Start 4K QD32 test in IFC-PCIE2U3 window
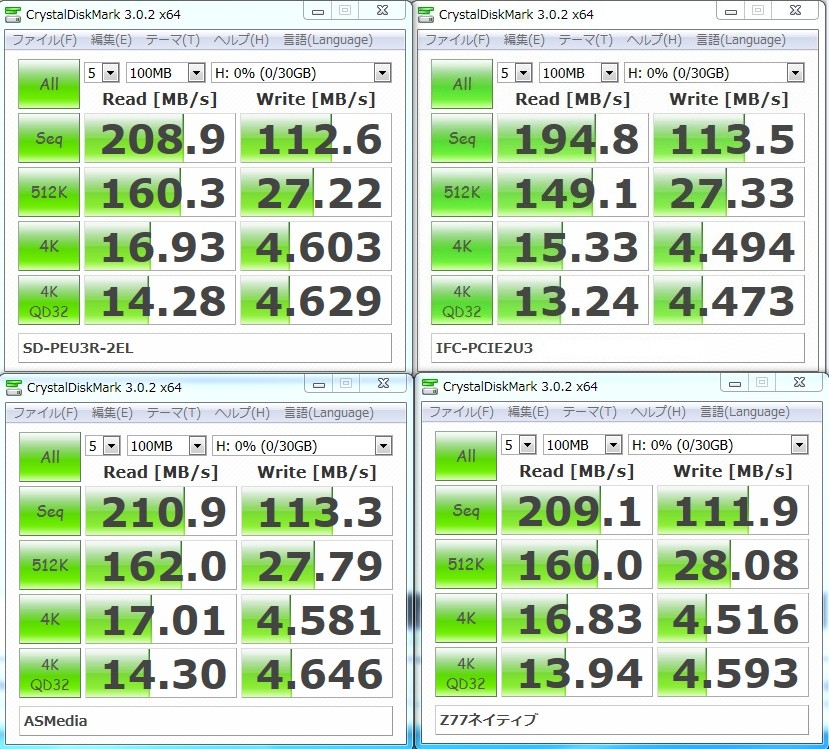The width and height of the screenshot is (829, 749). pyautogui.click(x=462, y=300)
